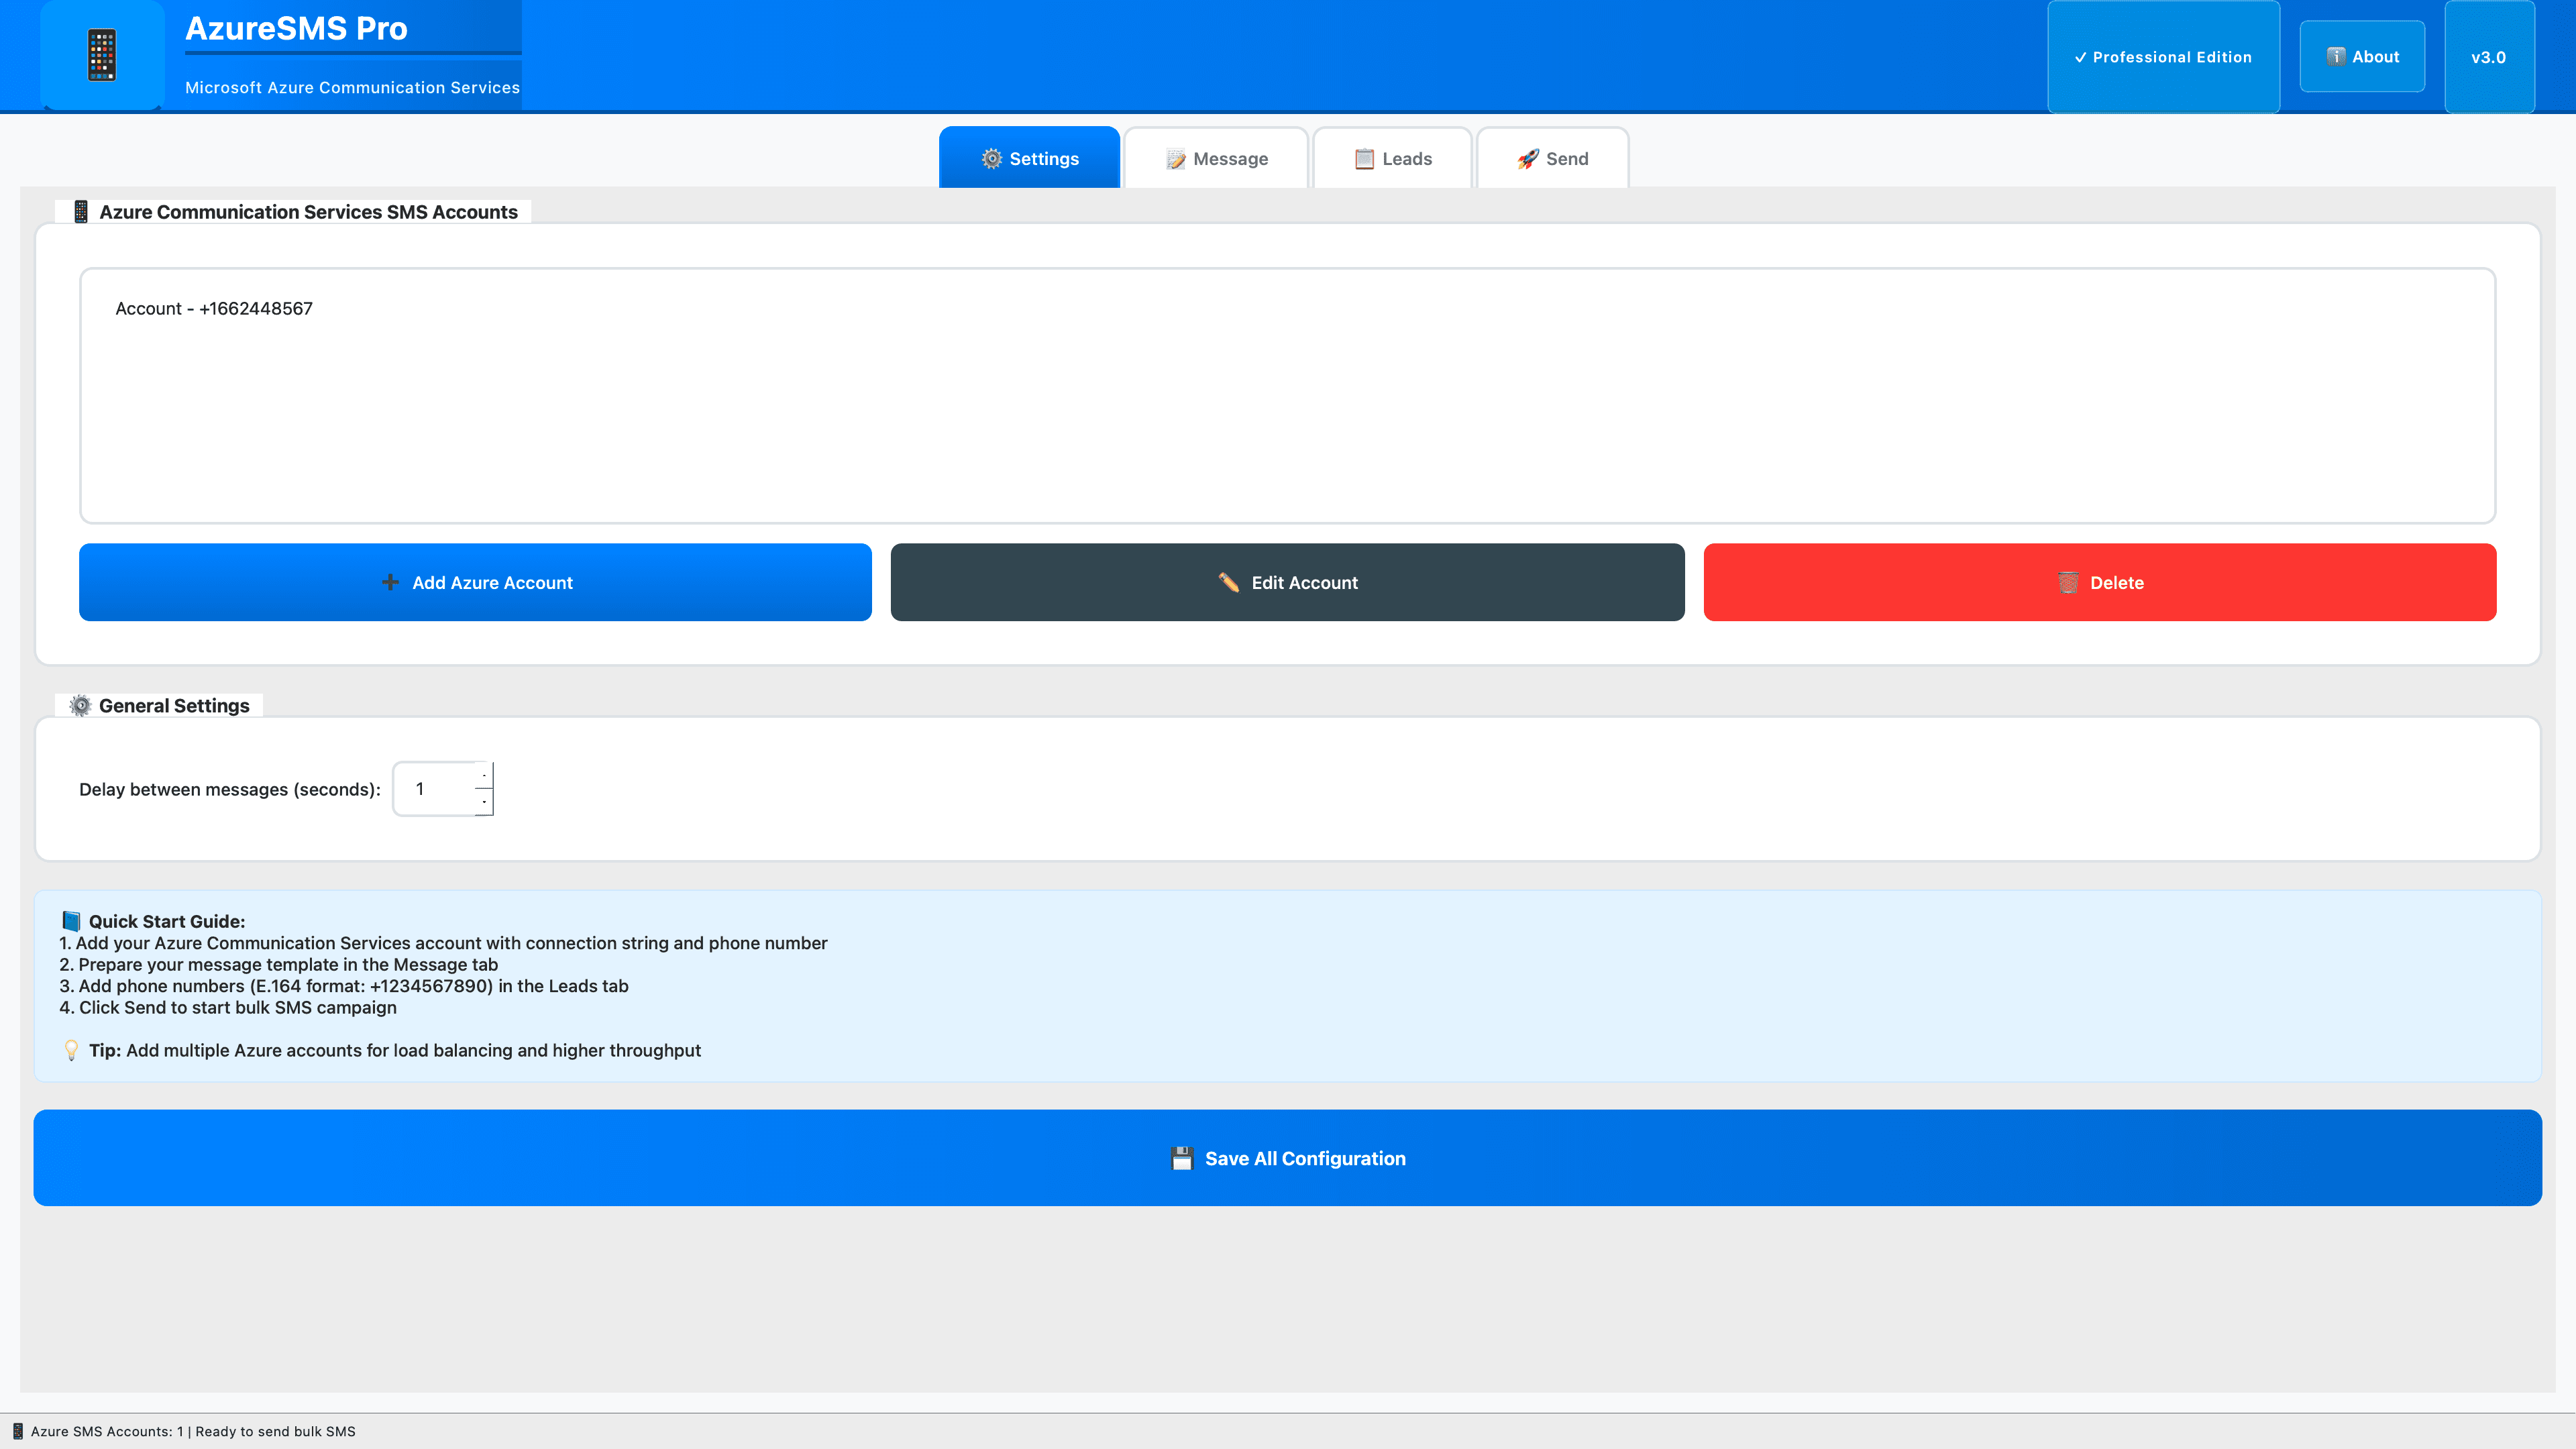Click the book icon beside Quick Start Guide

71,921
